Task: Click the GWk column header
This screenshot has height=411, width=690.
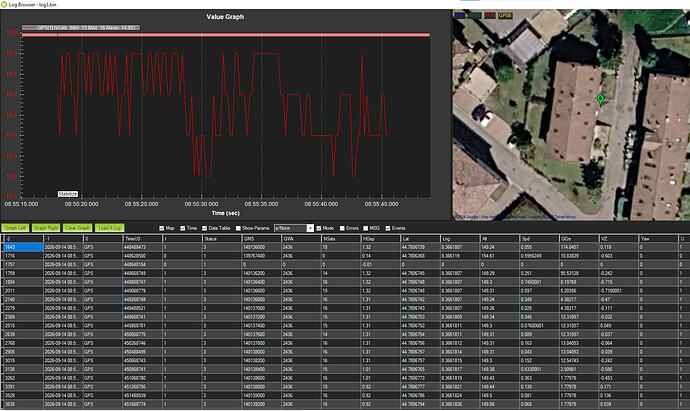Action: (x=301, y=239)
